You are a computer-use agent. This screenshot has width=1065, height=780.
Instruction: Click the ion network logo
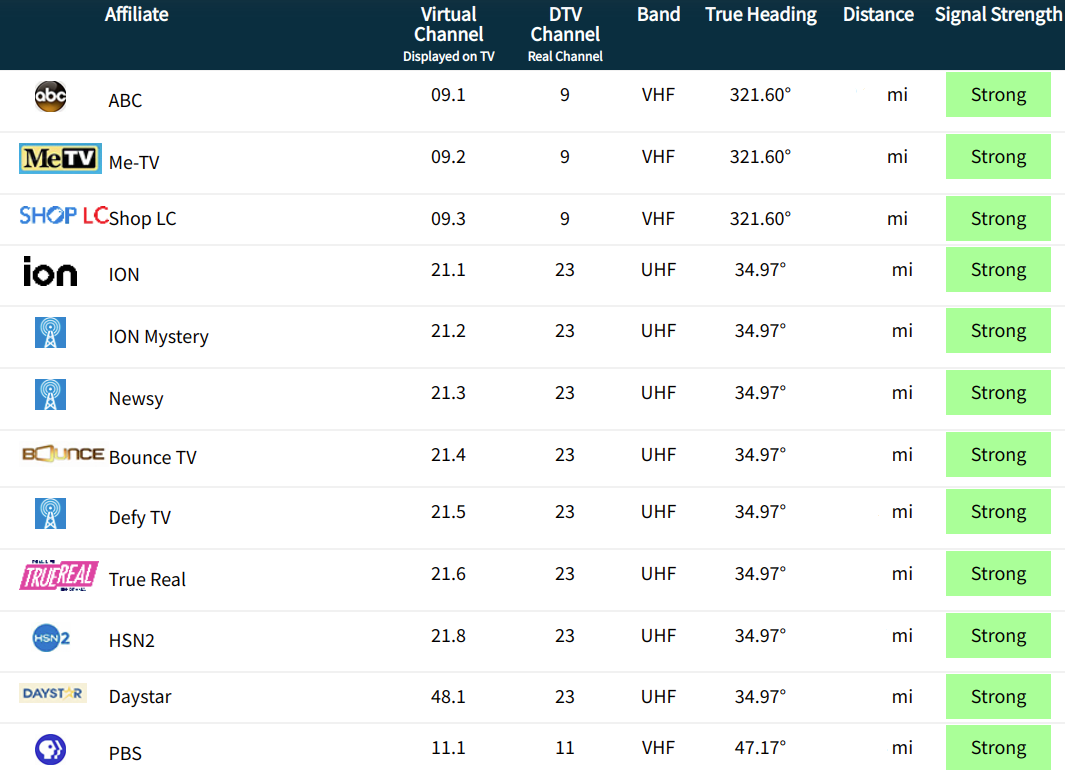(50, 272)
